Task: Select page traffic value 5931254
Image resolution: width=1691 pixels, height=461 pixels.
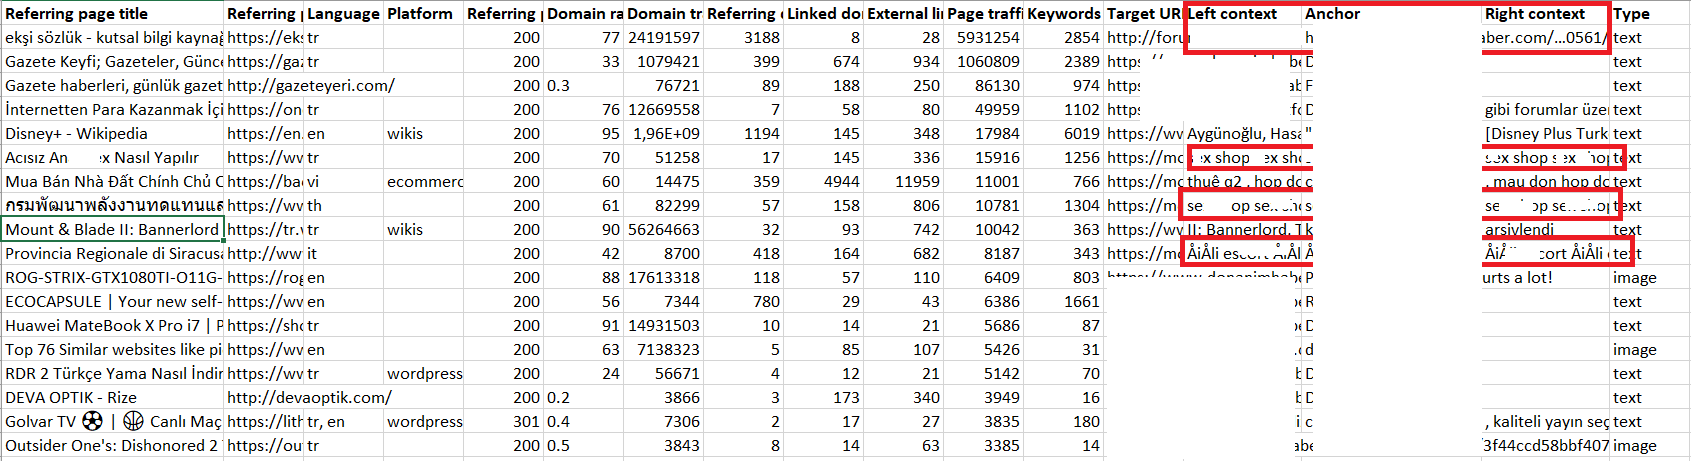Action: (x=983, y=37)
